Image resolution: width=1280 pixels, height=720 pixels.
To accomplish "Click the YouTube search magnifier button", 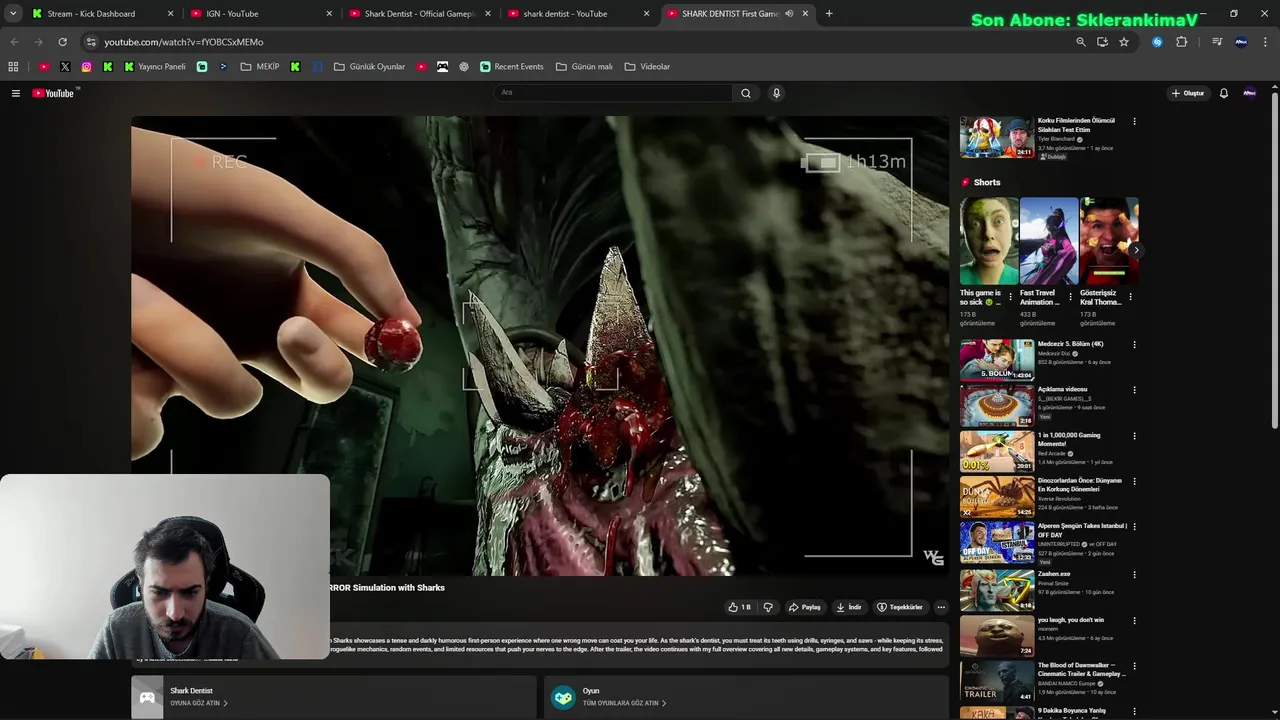I will pyautogui.click(x=745, y=93).
